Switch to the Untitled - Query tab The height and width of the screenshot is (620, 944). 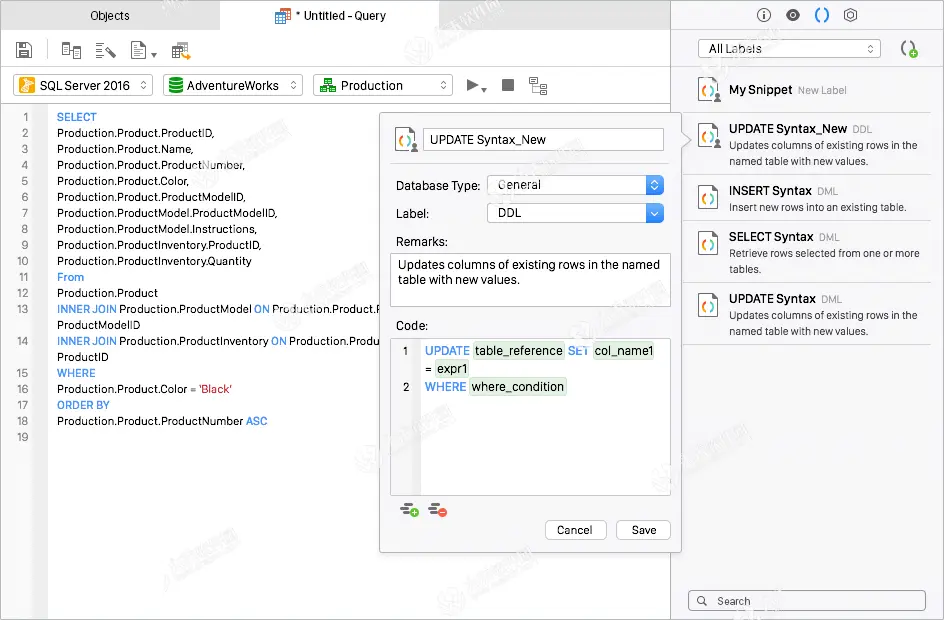click(330, 16)
